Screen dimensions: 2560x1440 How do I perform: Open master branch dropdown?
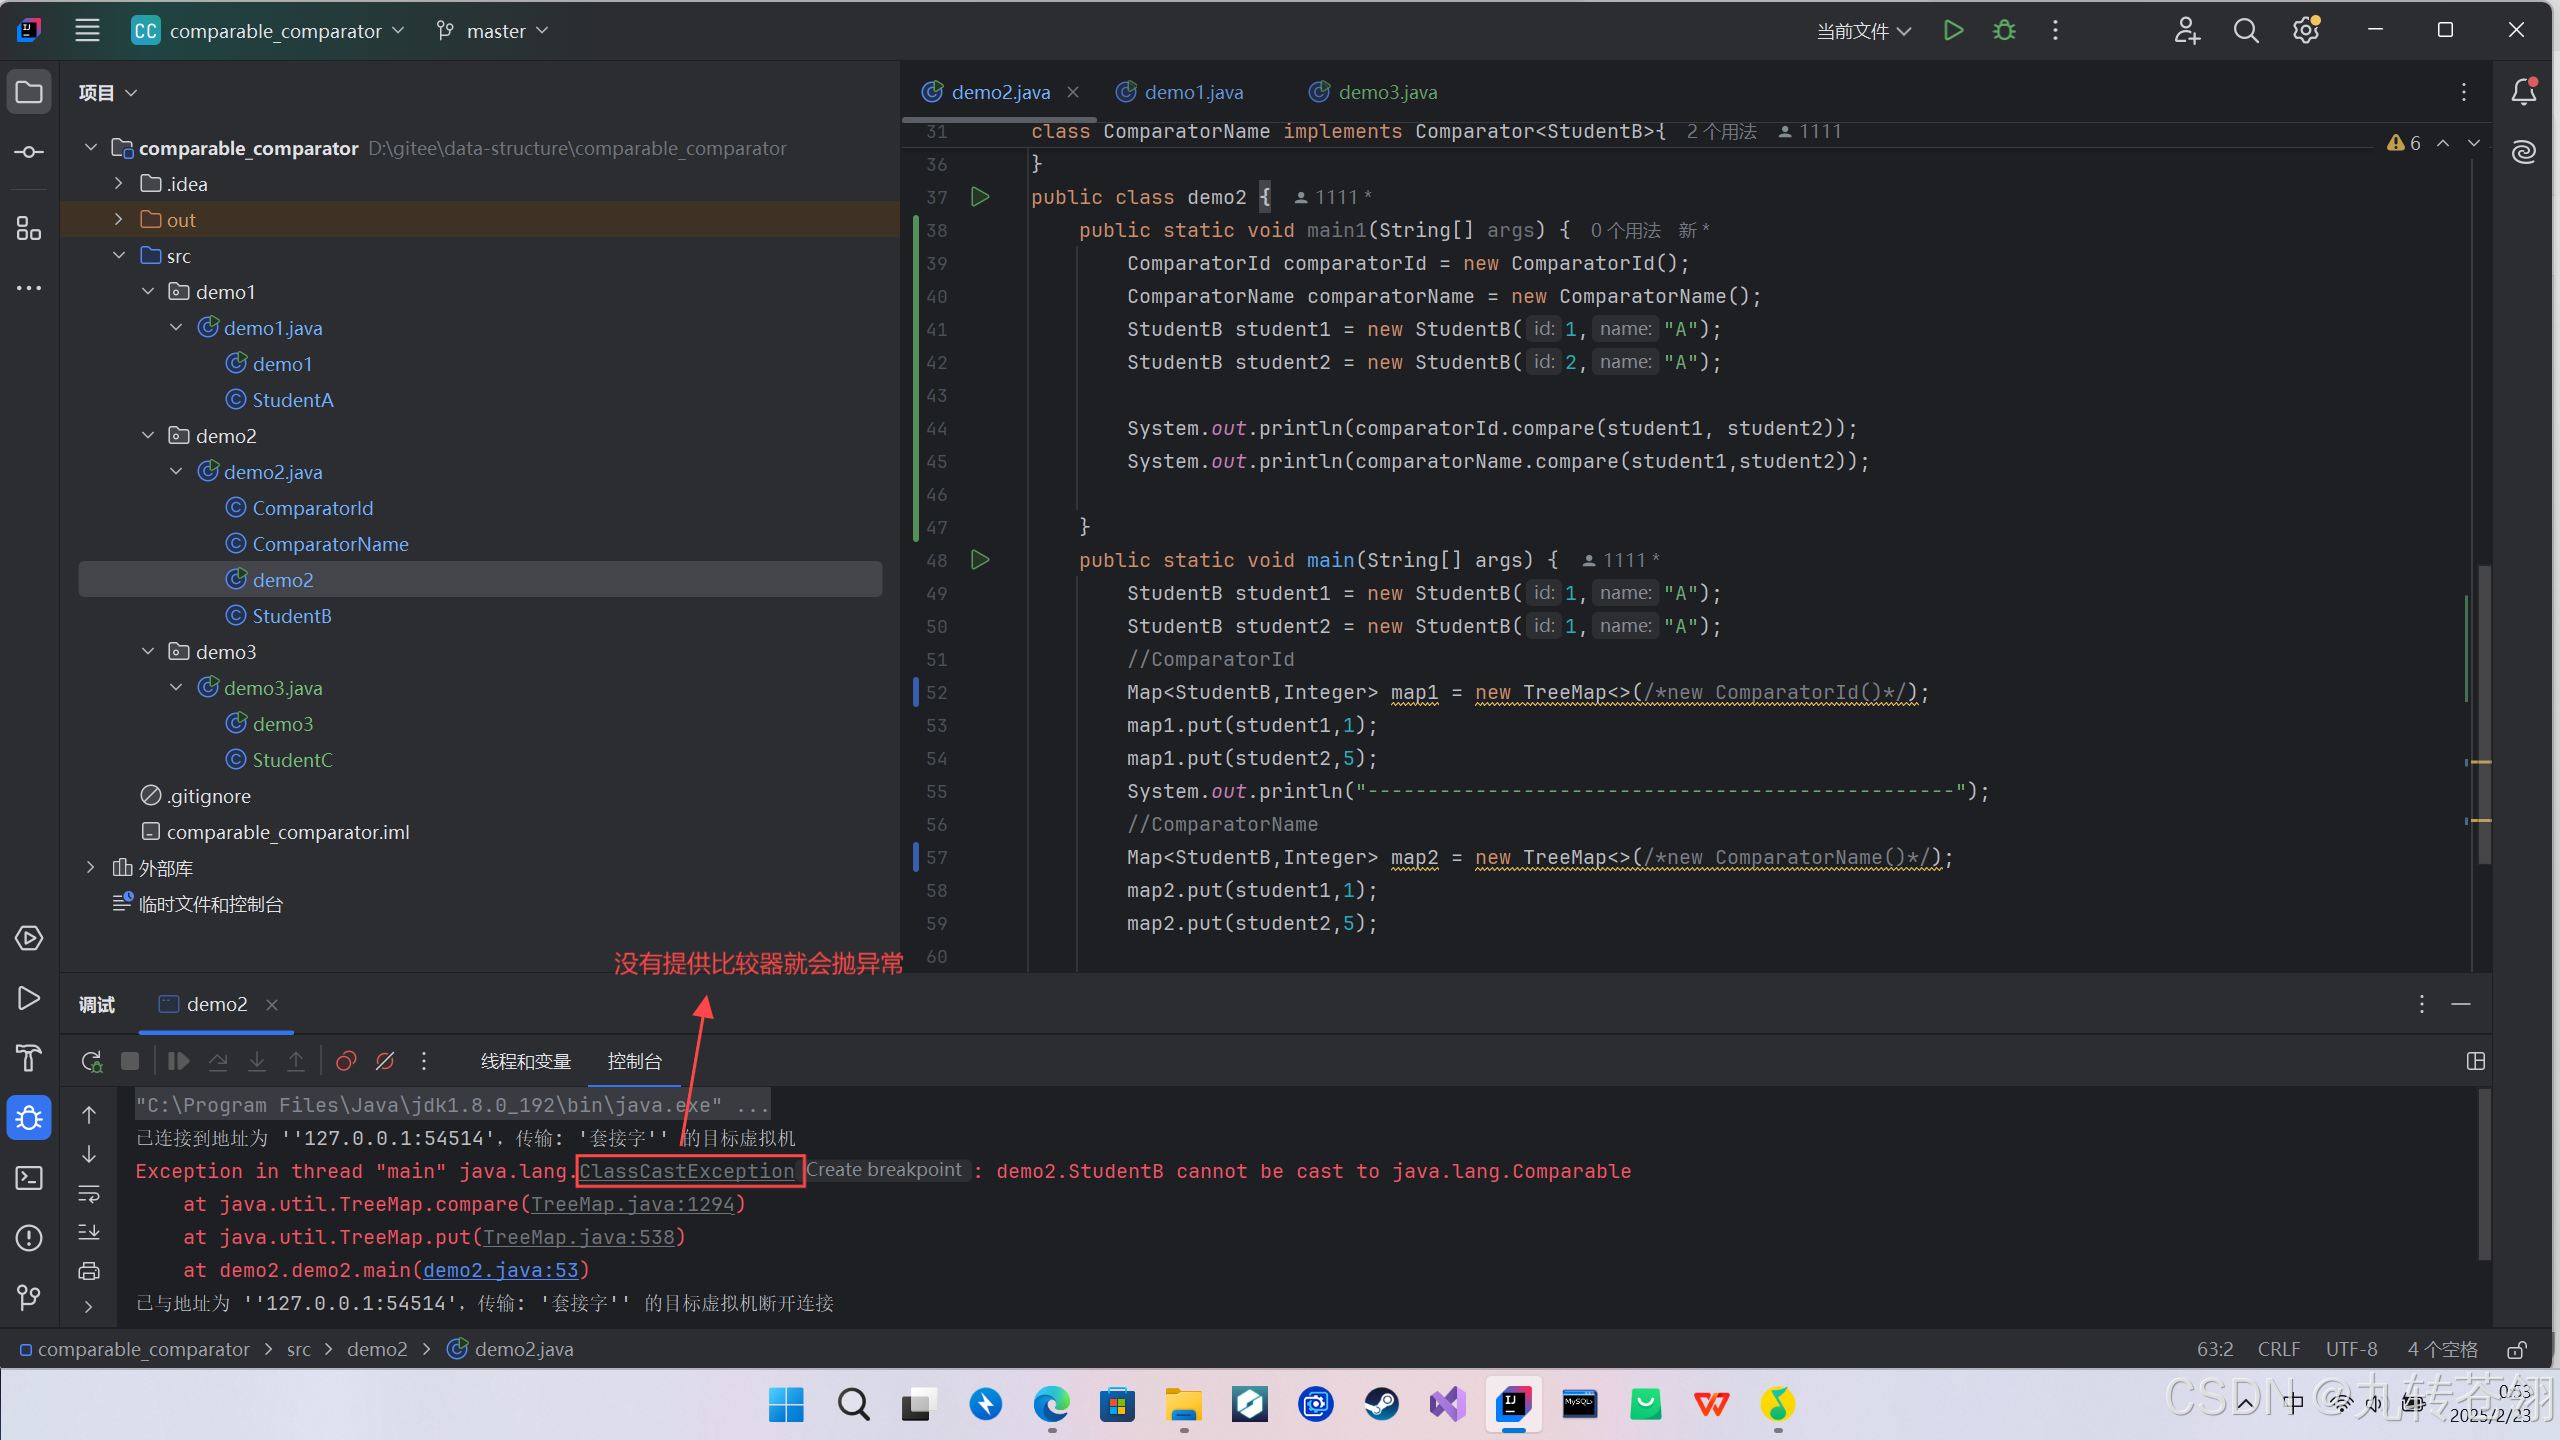point(493,31)
